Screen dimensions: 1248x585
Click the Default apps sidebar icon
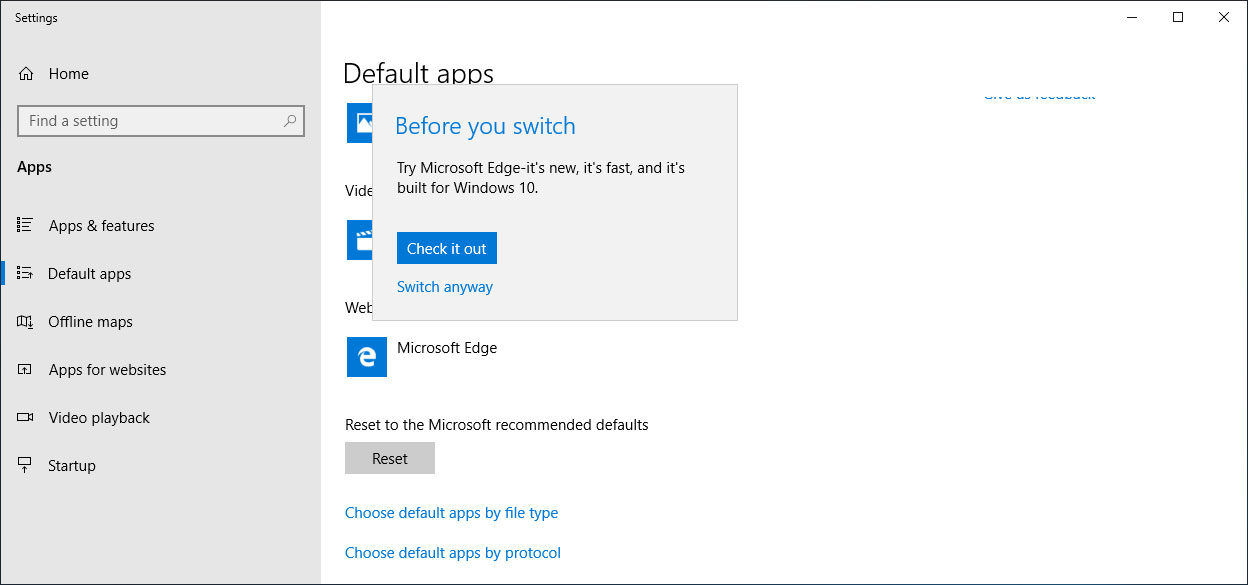coord(26,274)
